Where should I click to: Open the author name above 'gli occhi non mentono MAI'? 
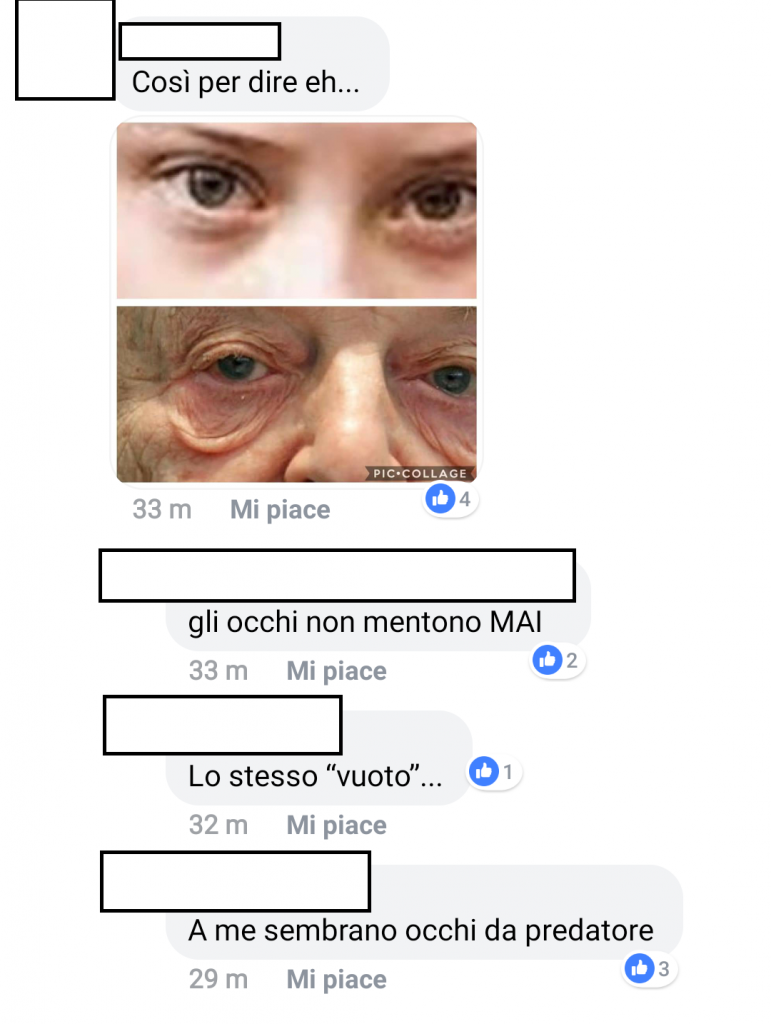click(x=337, y=575)
